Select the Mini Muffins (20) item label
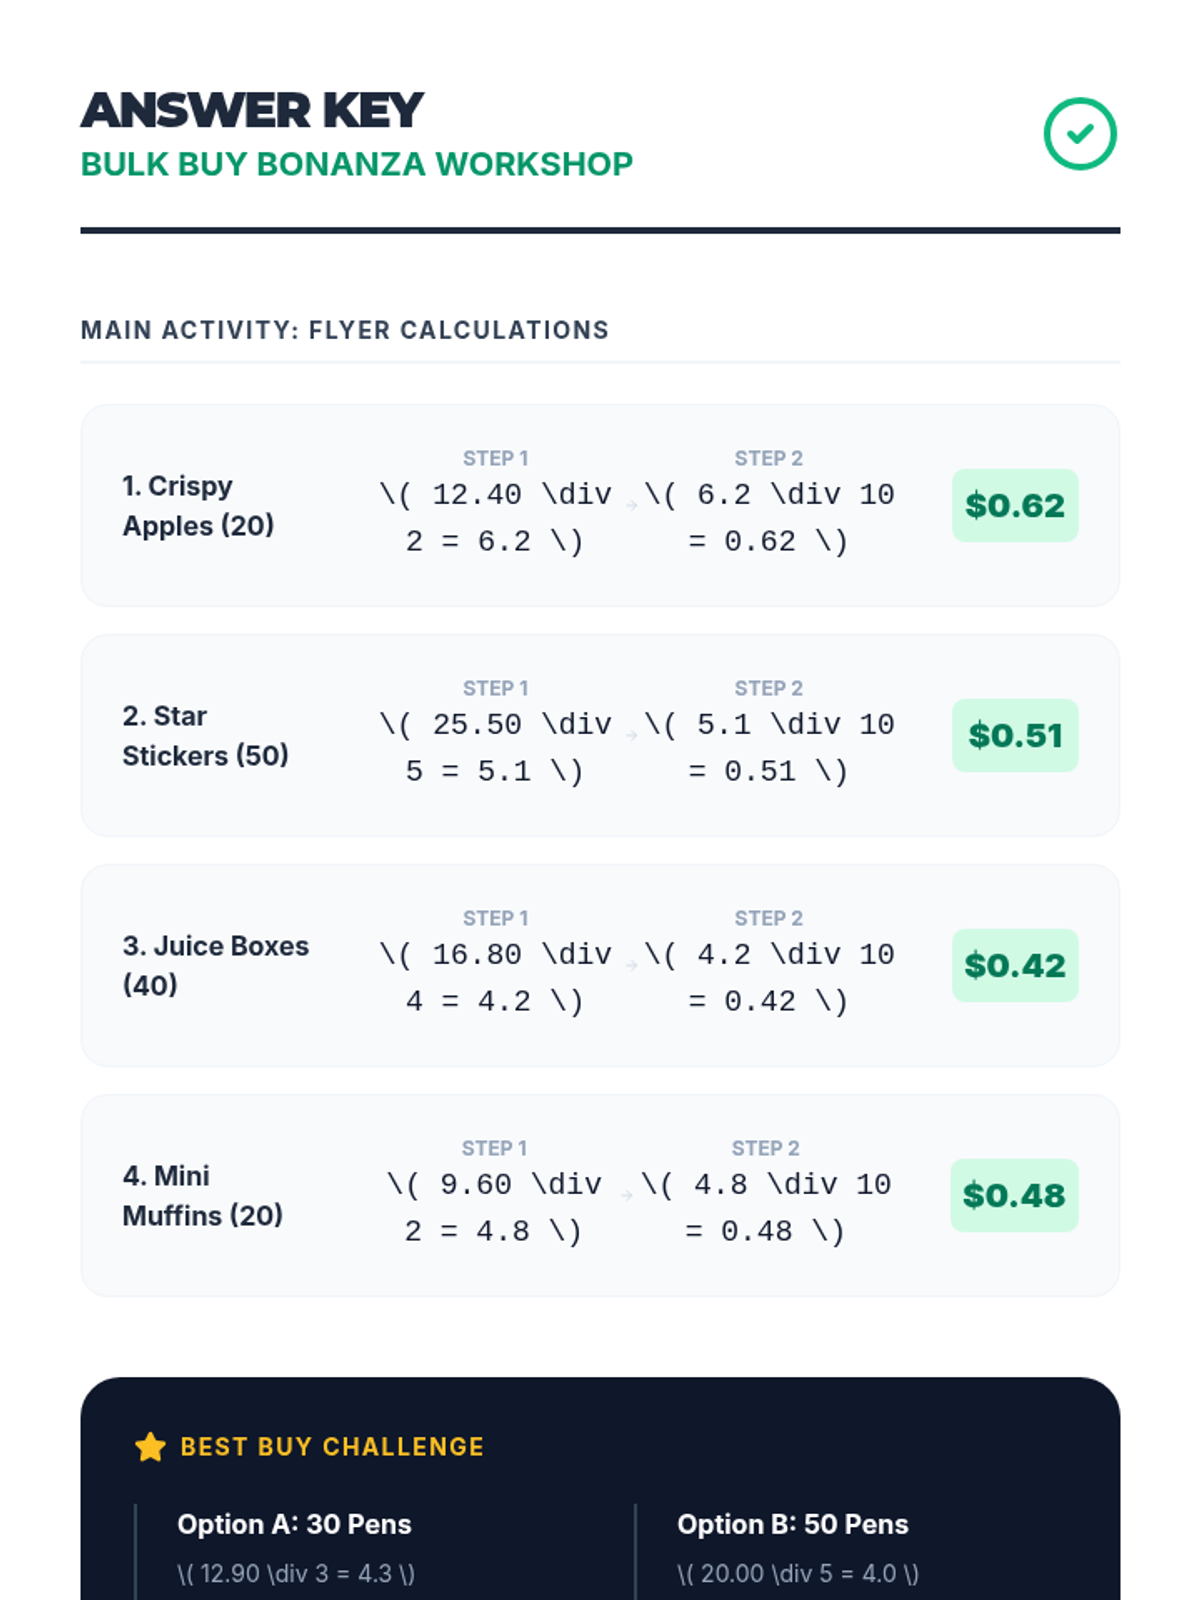The width and height of the screenshot is (1200, 1600). 202,1196
